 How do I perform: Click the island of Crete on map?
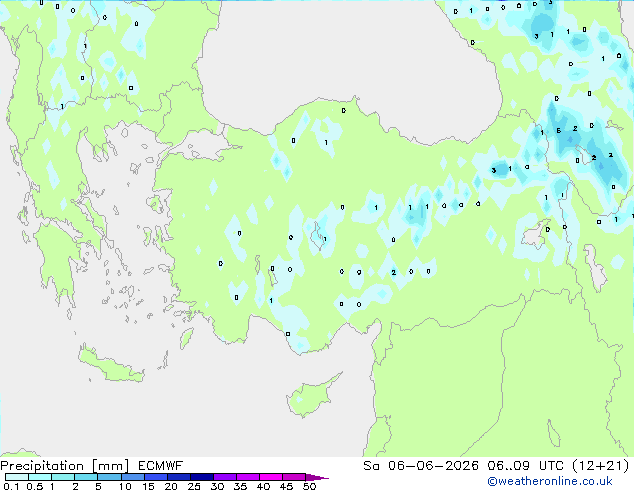click(111, 364)
